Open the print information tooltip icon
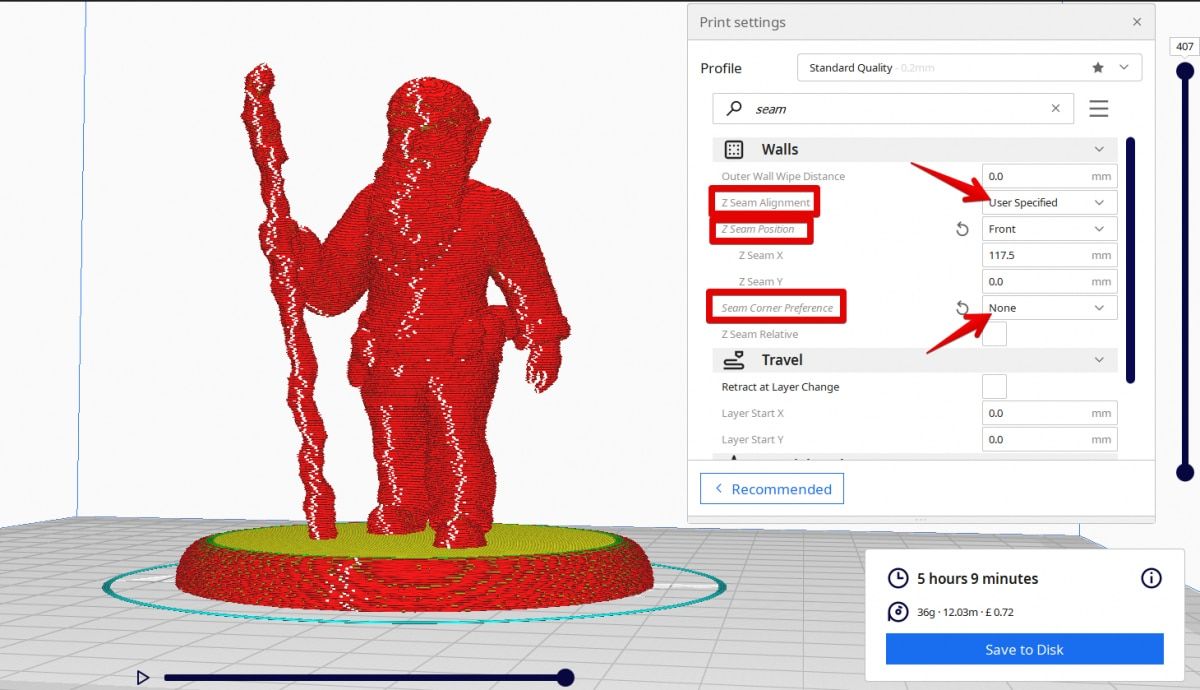Viewport: 1200px width, 690px height. 1150,578
